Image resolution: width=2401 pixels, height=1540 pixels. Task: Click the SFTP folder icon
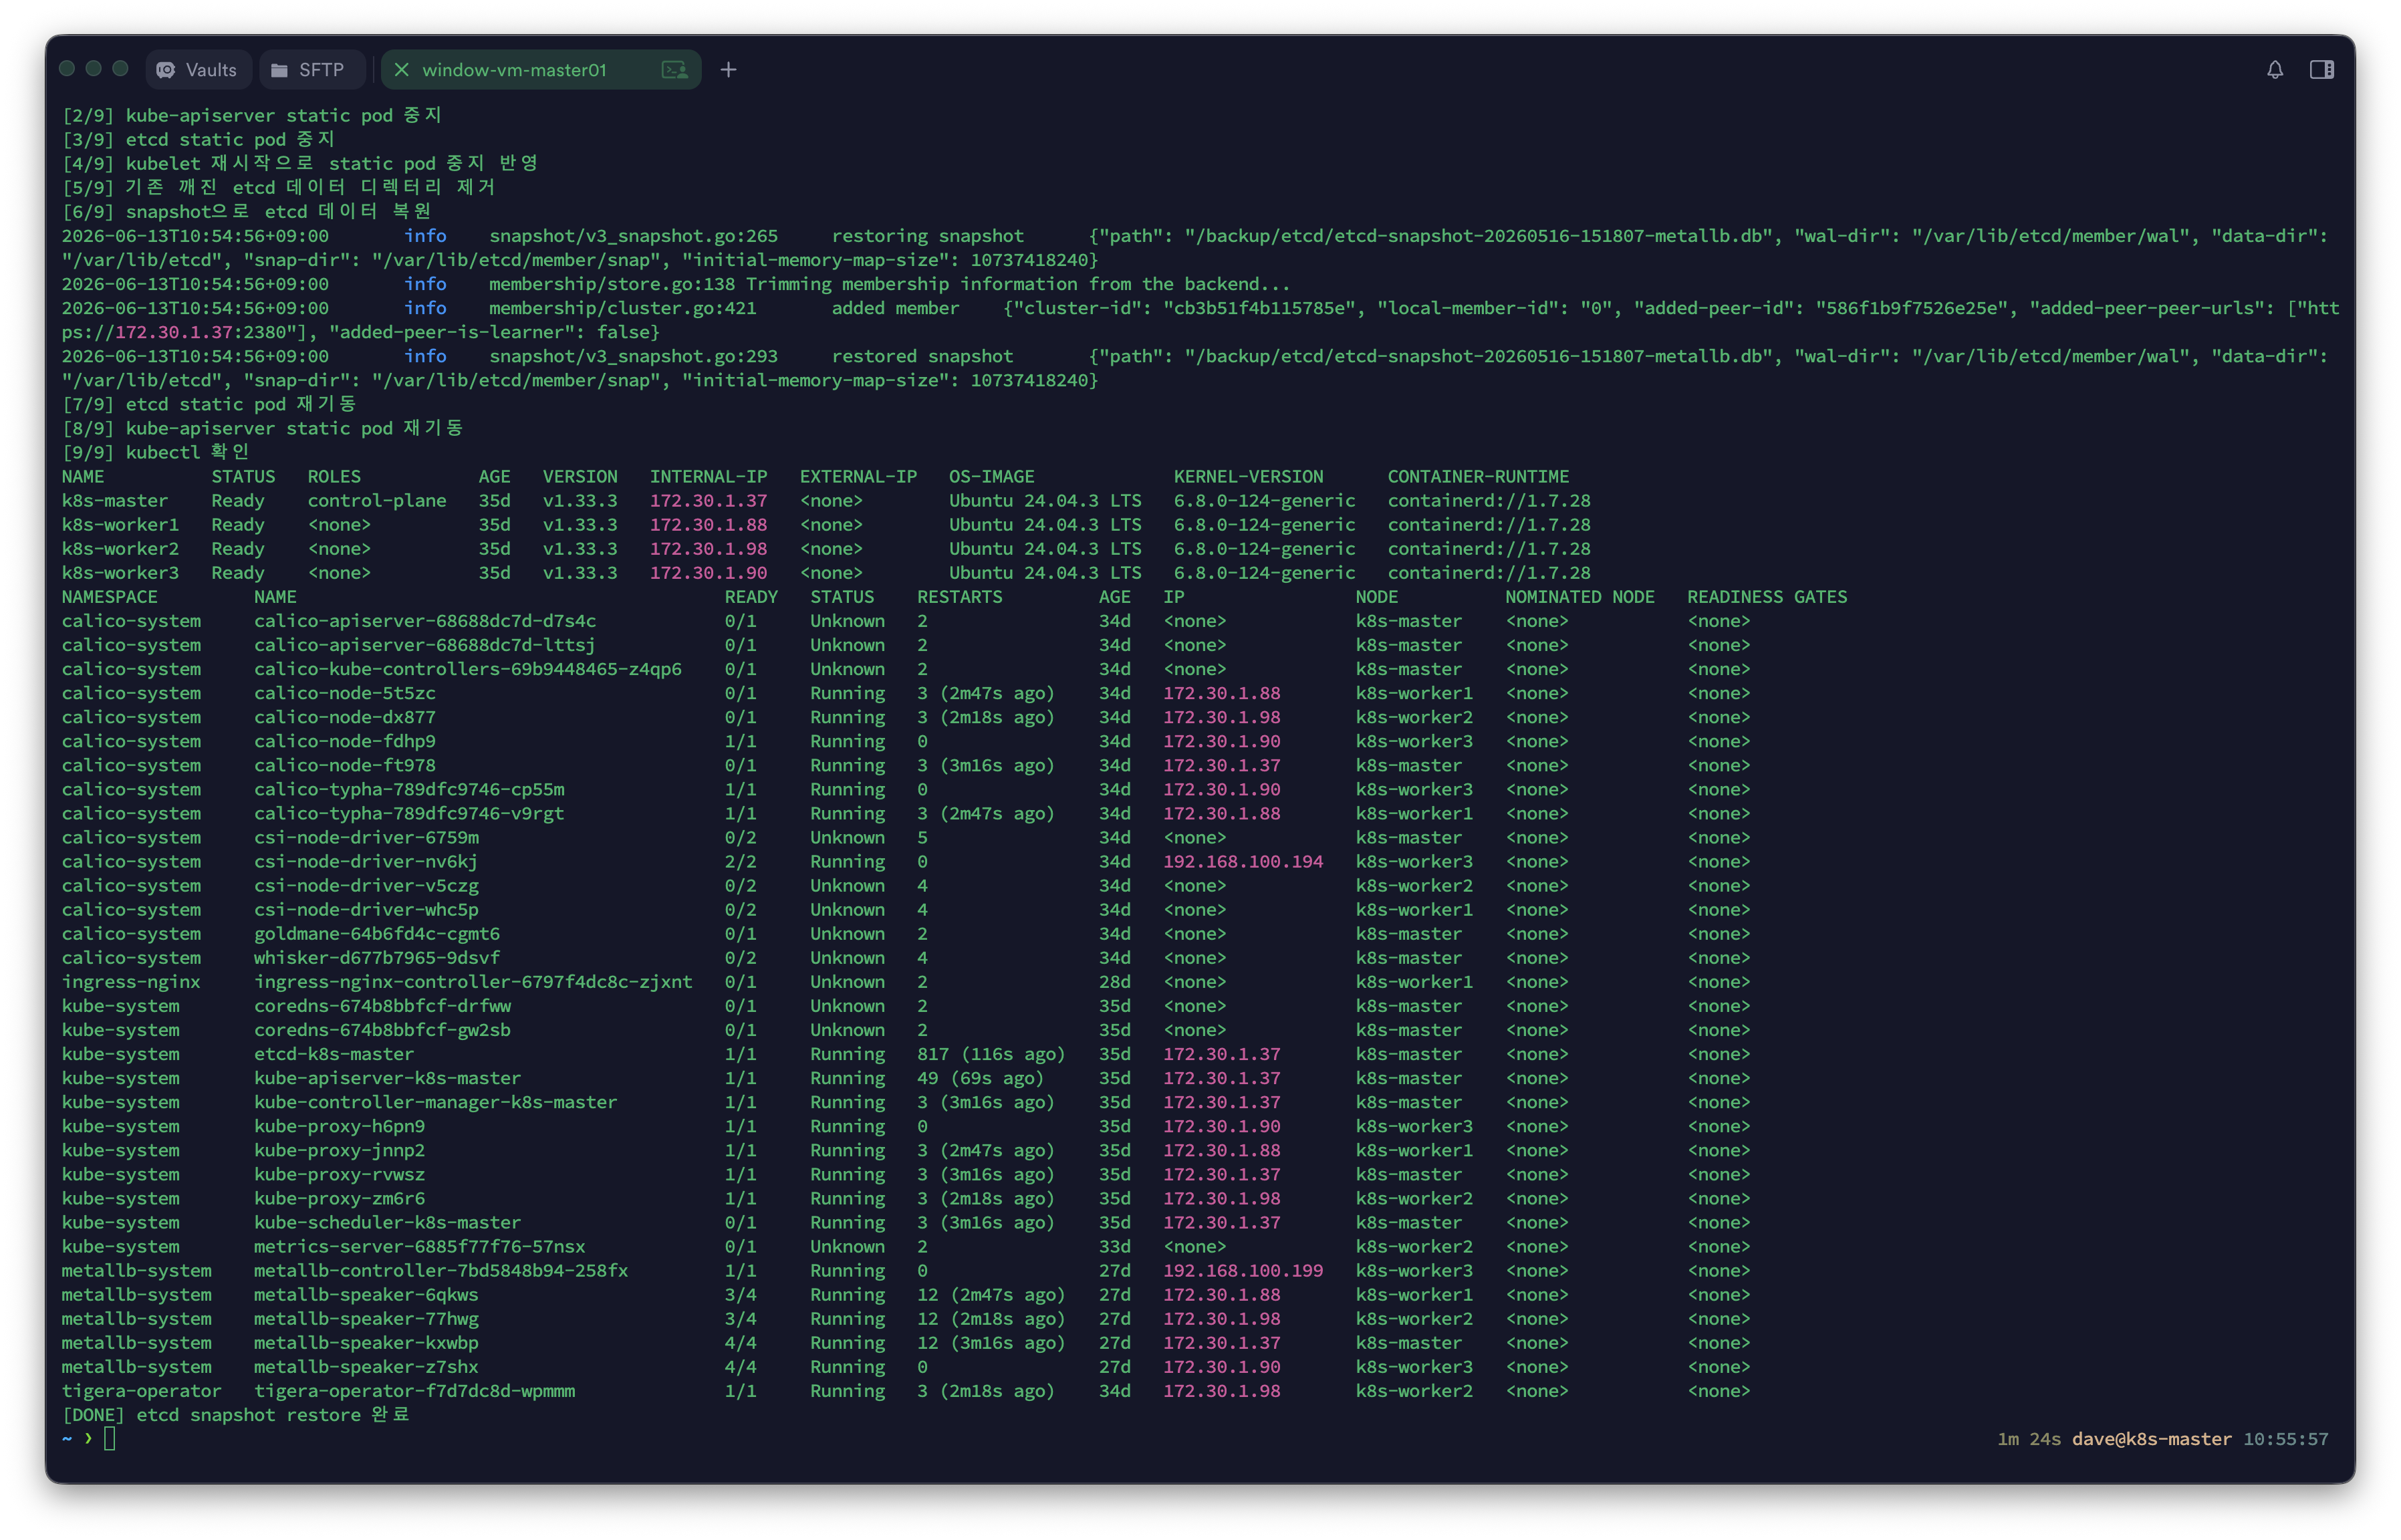(280, 70)
